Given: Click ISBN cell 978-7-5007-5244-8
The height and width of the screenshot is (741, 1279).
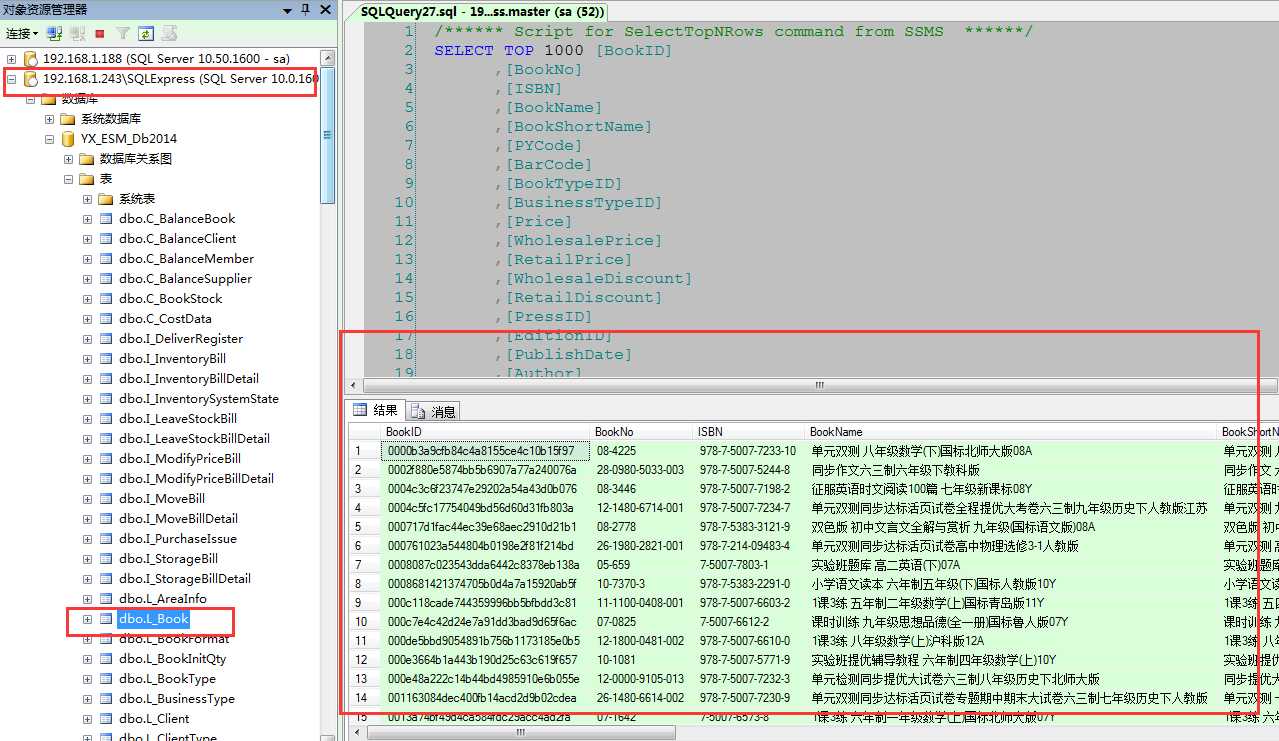Looking at the screenshot, I should click(x=750, y=470).
